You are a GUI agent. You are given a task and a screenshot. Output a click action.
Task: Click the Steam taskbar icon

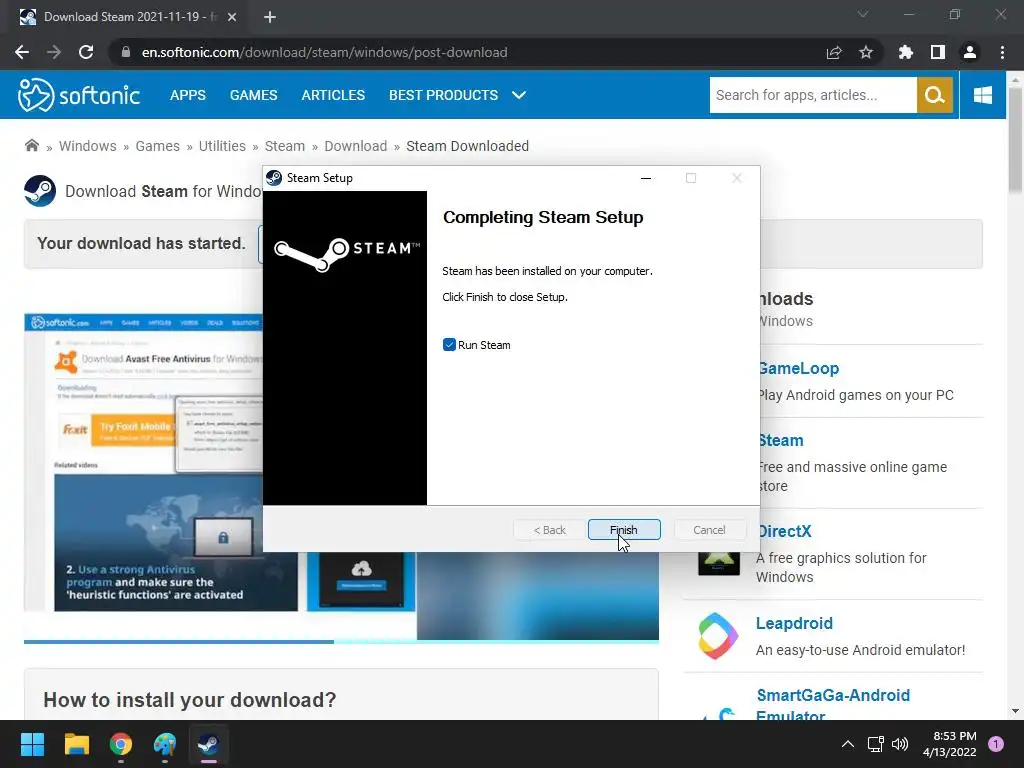click(208, 744)
